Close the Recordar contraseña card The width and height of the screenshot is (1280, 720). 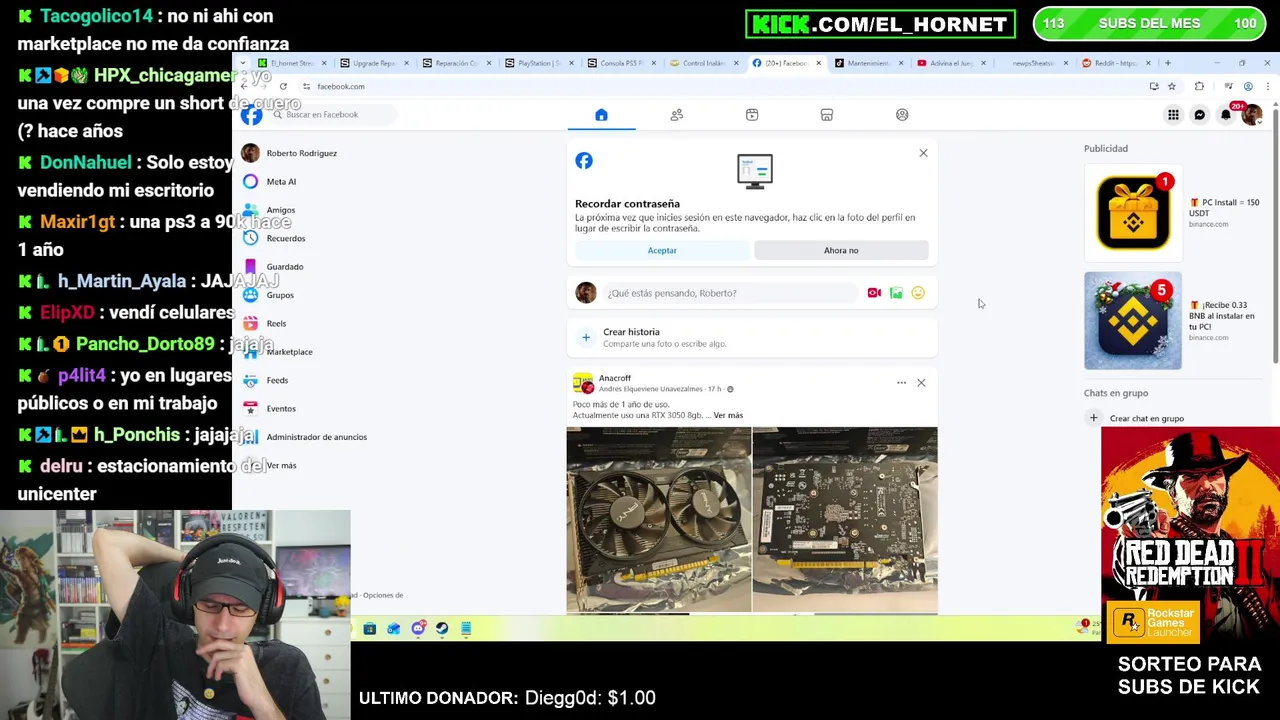click(x=923, y=153)
